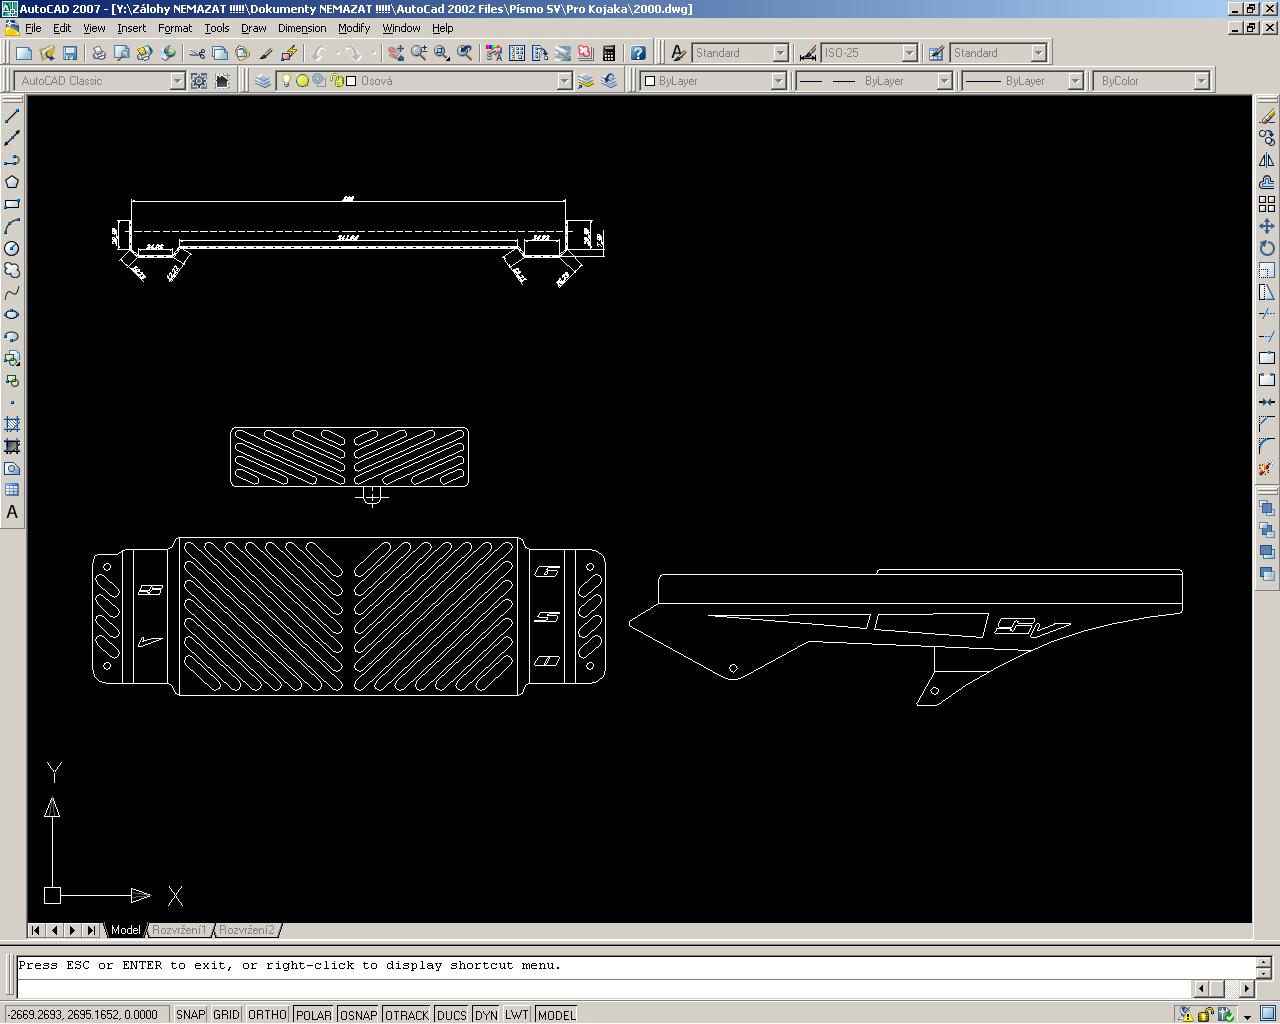Select the Ellipse draw tool
Image resolution: width=1280 pixels, height=1024 pixels.
(x=12, y=314)
